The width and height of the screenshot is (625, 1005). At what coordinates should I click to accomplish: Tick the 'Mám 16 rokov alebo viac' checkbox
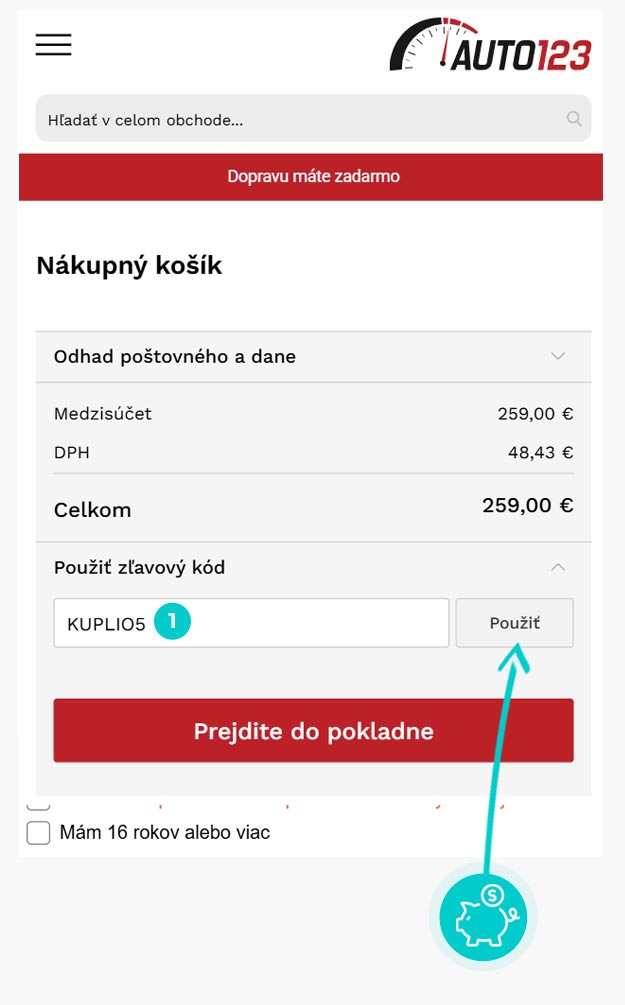click(38, 832)
